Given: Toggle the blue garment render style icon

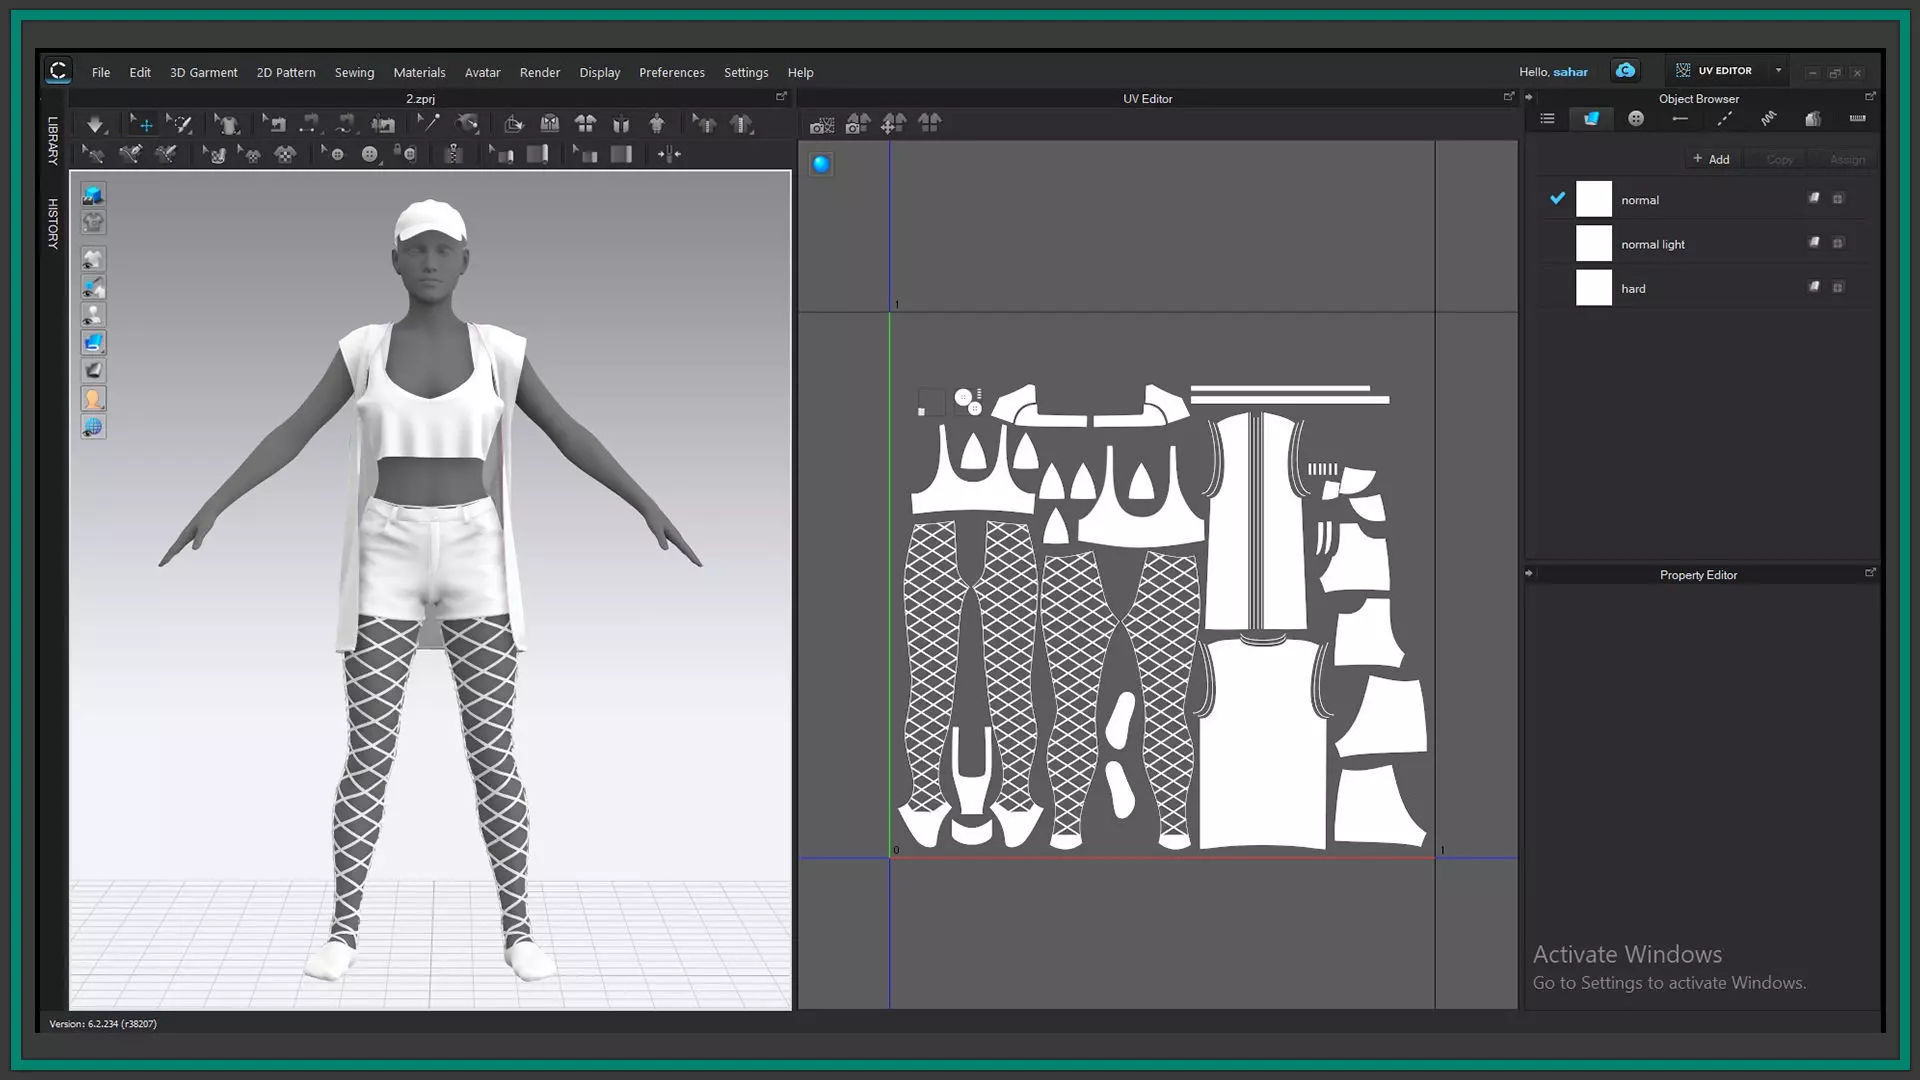Looking at the screenshot, I should point(93,343).
